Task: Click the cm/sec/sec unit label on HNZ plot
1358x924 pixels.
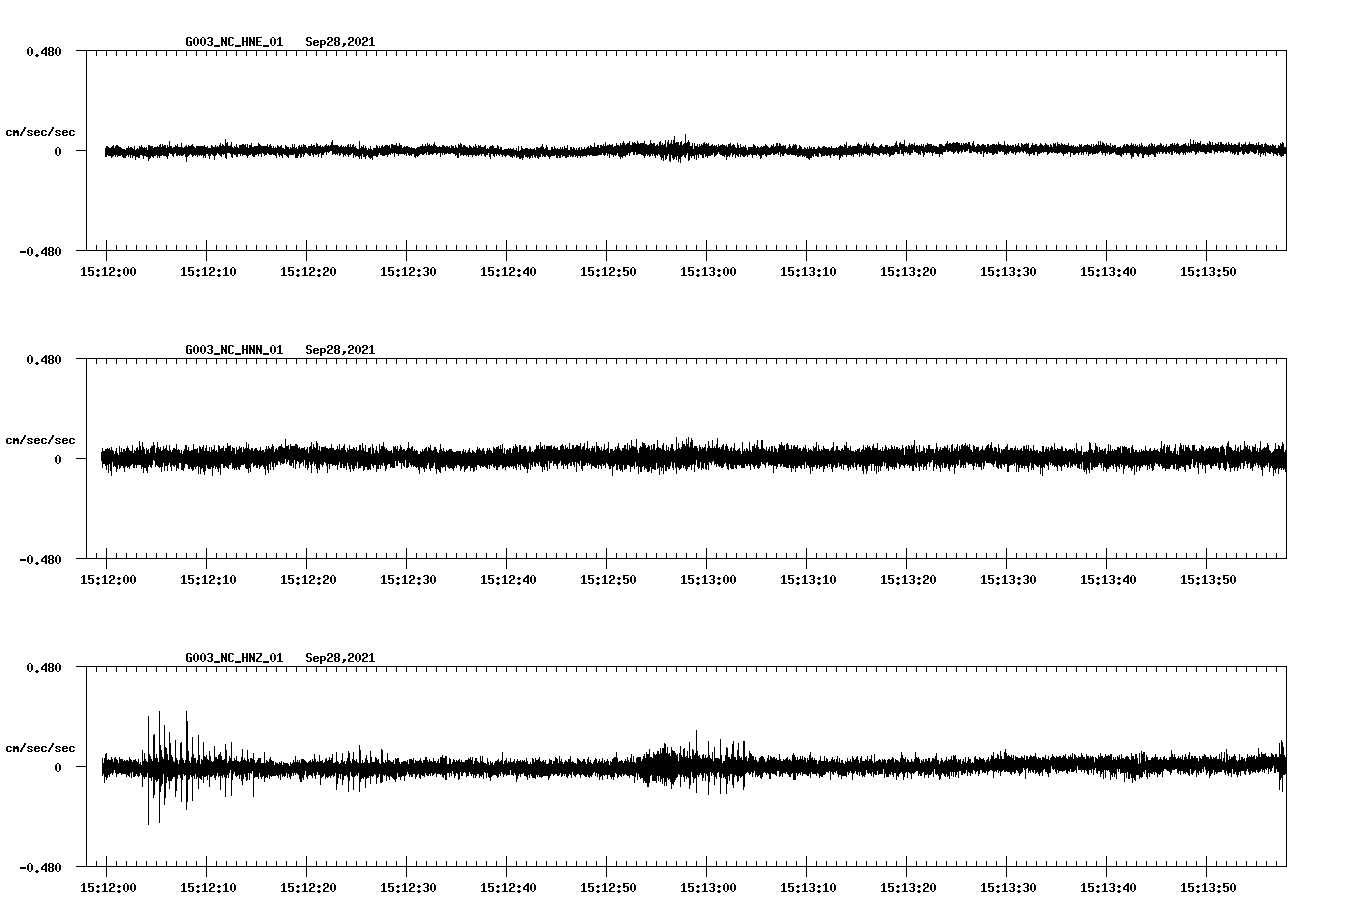Action: pos(40,748)
